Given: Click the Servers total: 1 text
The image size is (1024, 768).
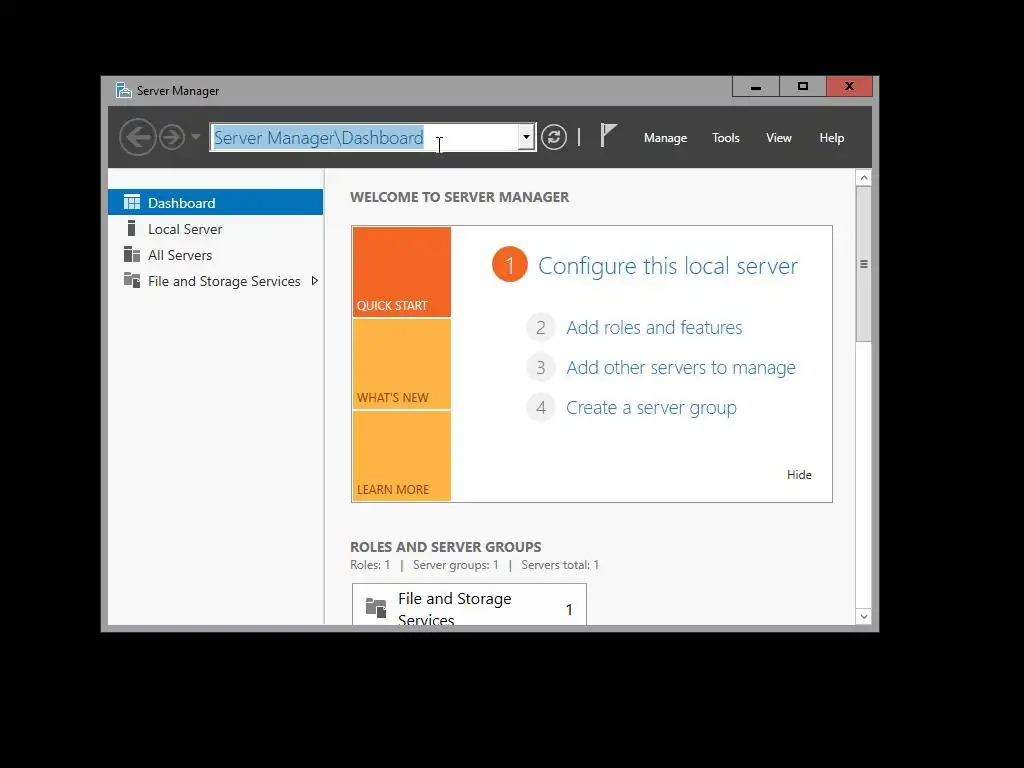Looking at the screenshot, I should click(560, 565).
